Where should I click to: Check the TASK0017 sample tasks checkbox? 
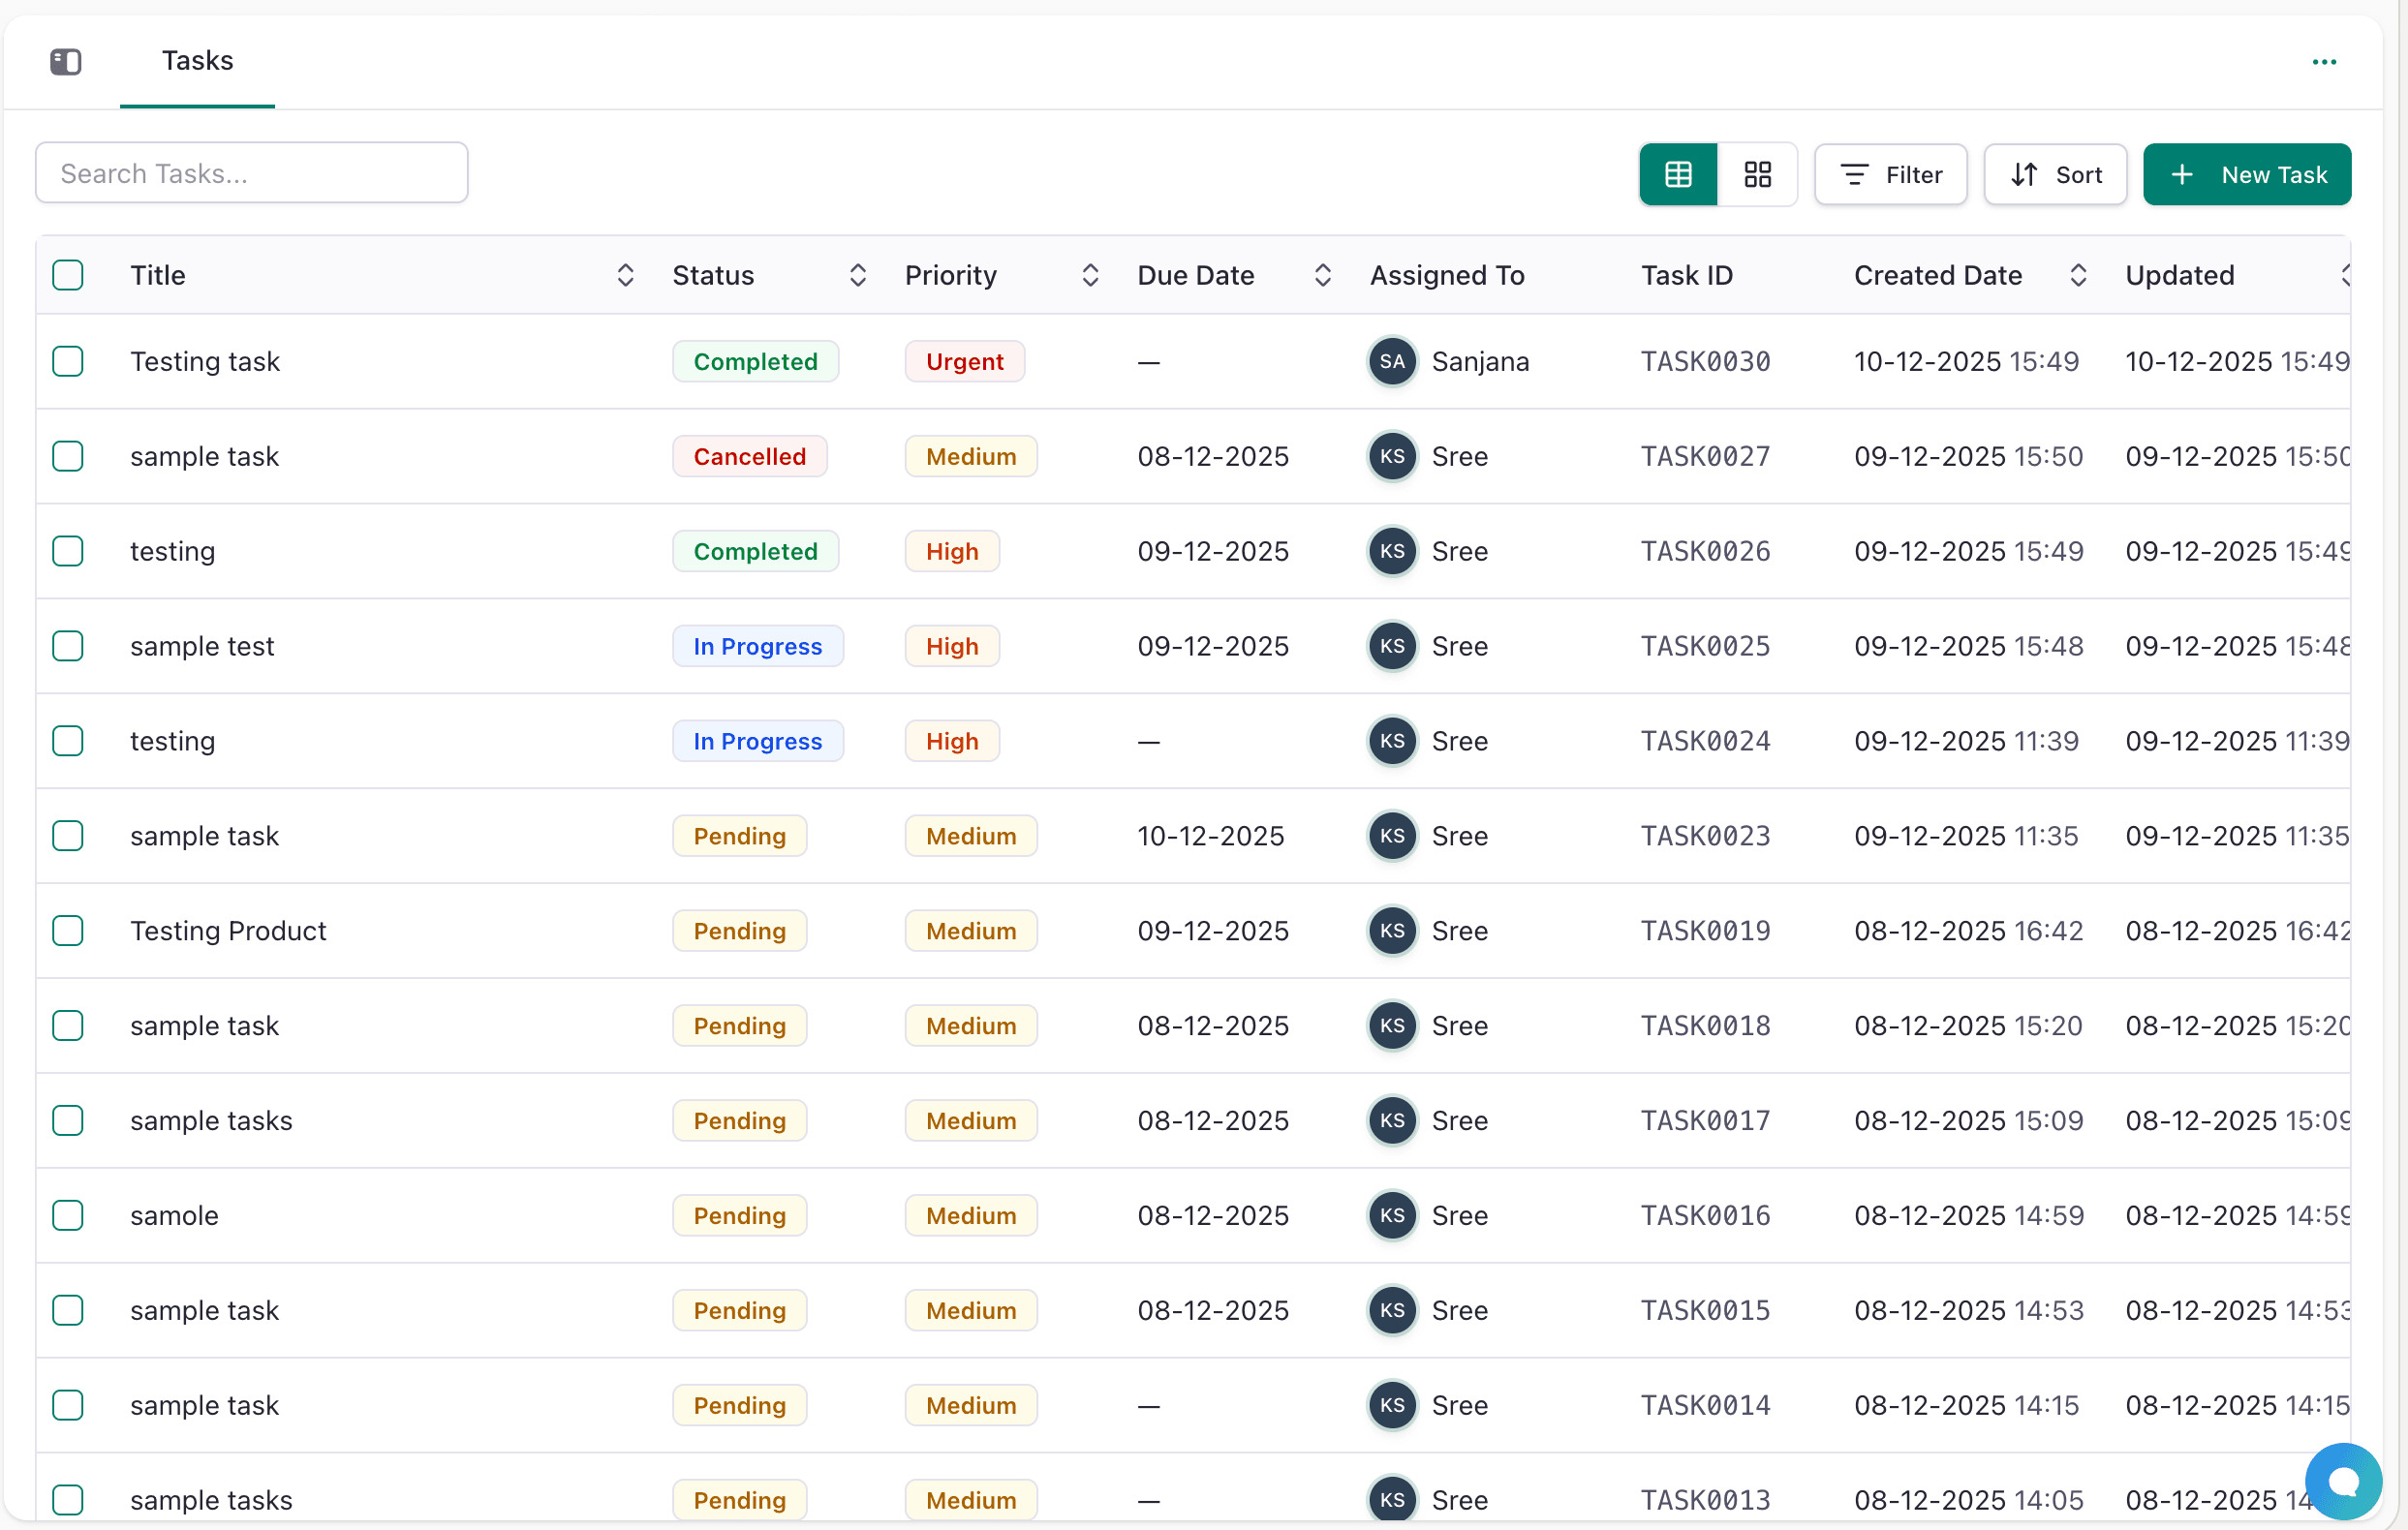pyautogui.click(x=68, y=1121)
